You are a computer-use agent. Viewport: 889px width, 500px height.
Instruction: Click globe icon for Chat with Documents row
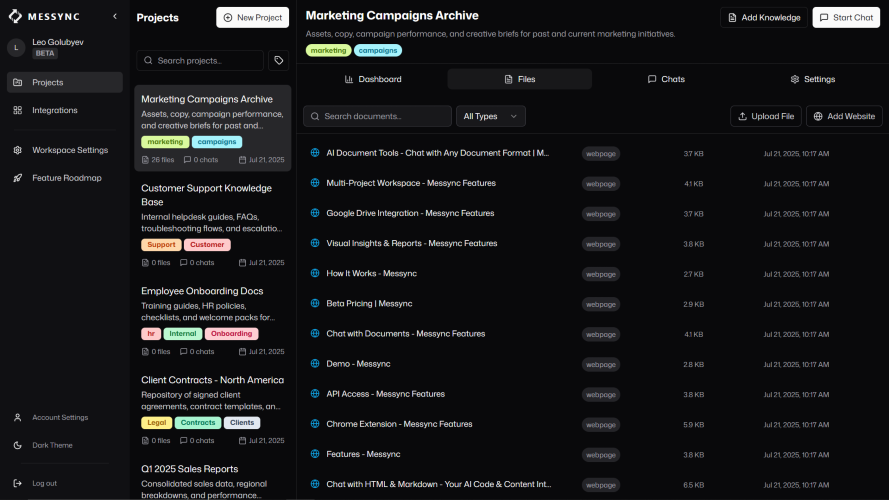tap(315, 334)
